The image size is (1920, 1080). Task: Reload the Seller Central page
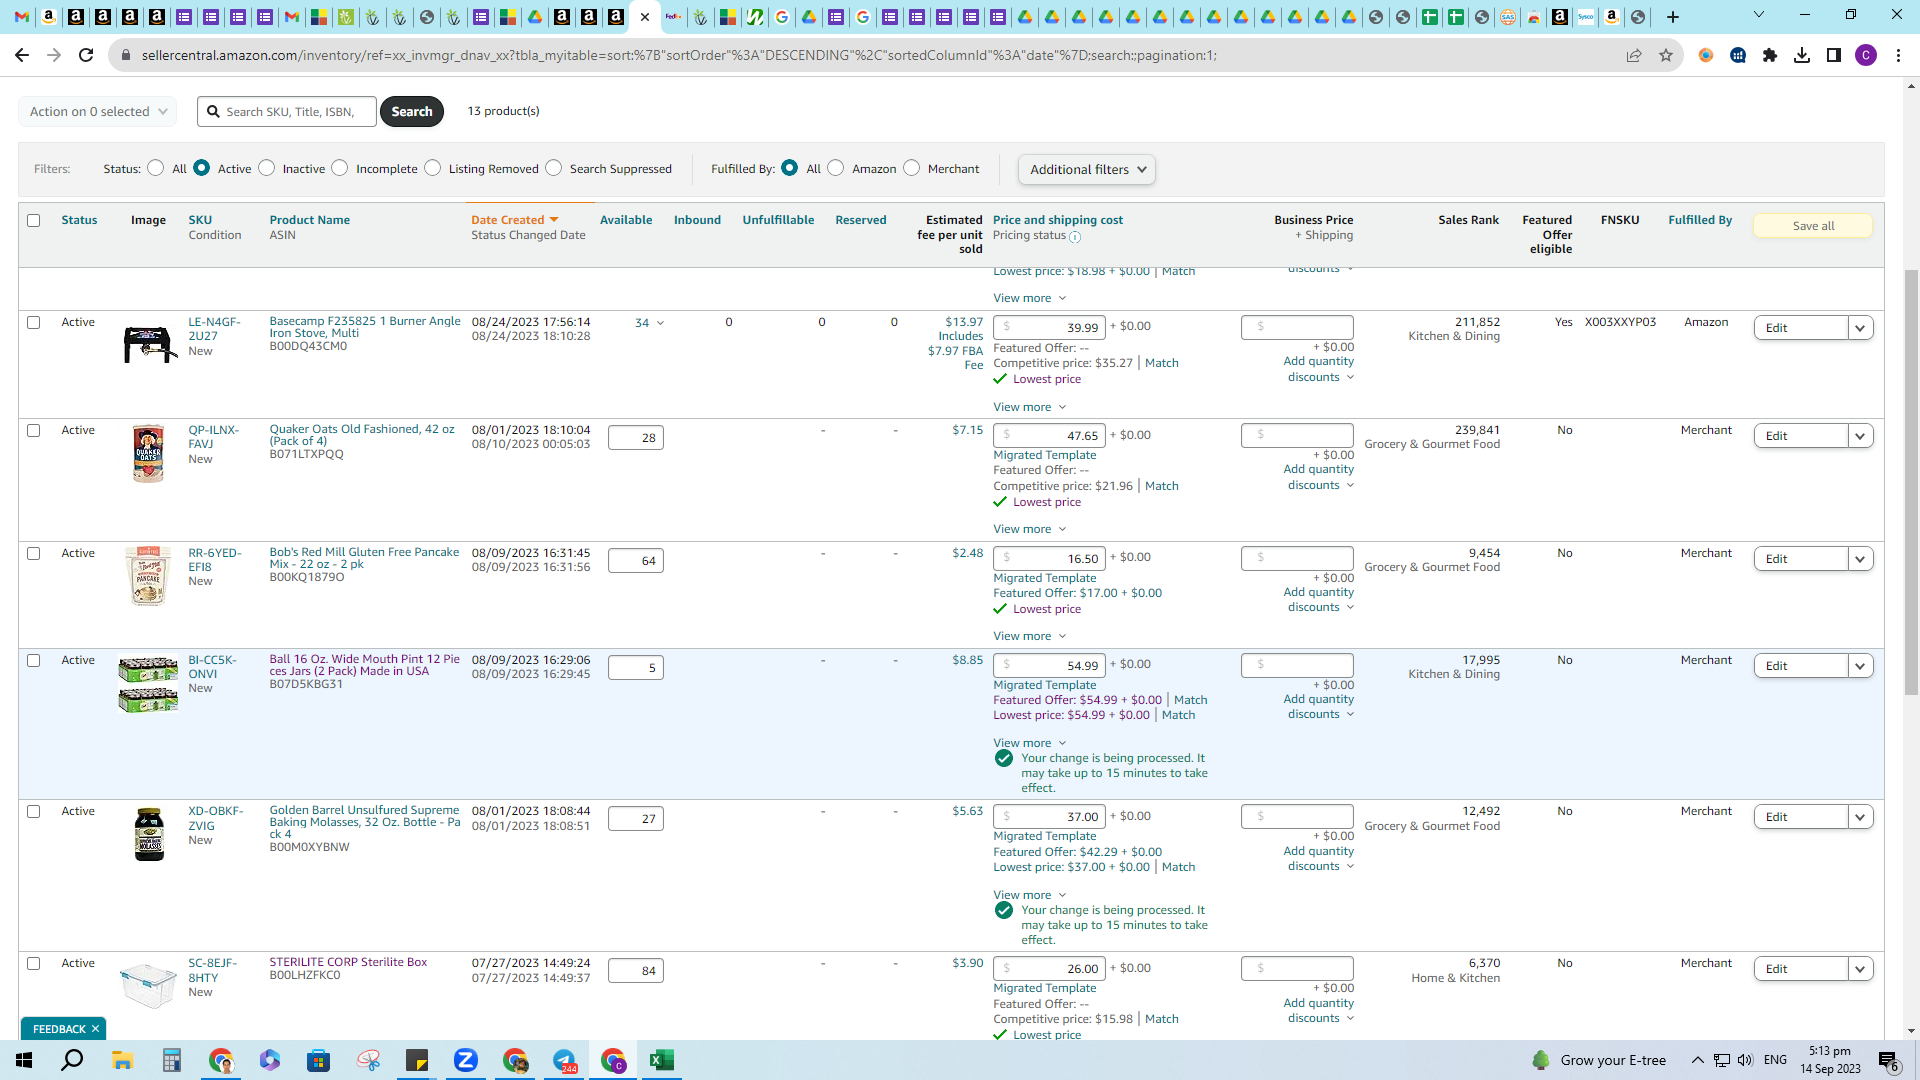pos(86,56)
